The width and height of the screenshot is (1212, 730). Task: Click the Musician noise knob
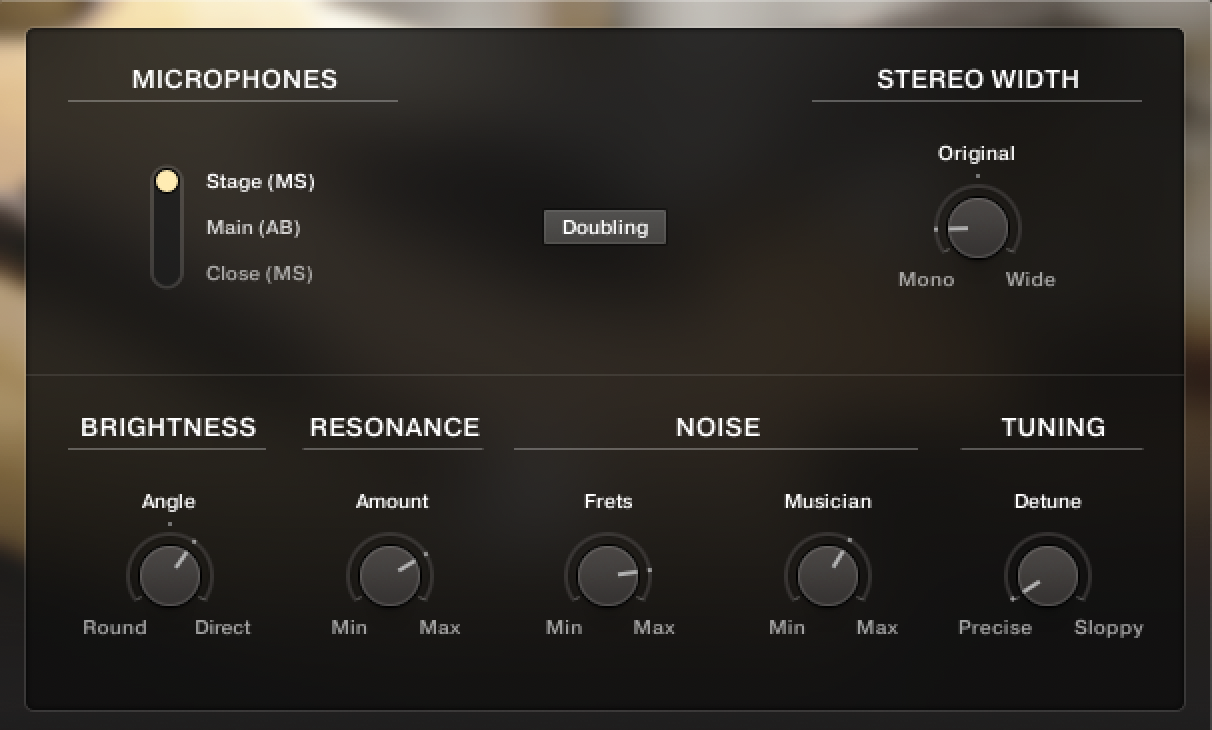(x=828, y=575)
